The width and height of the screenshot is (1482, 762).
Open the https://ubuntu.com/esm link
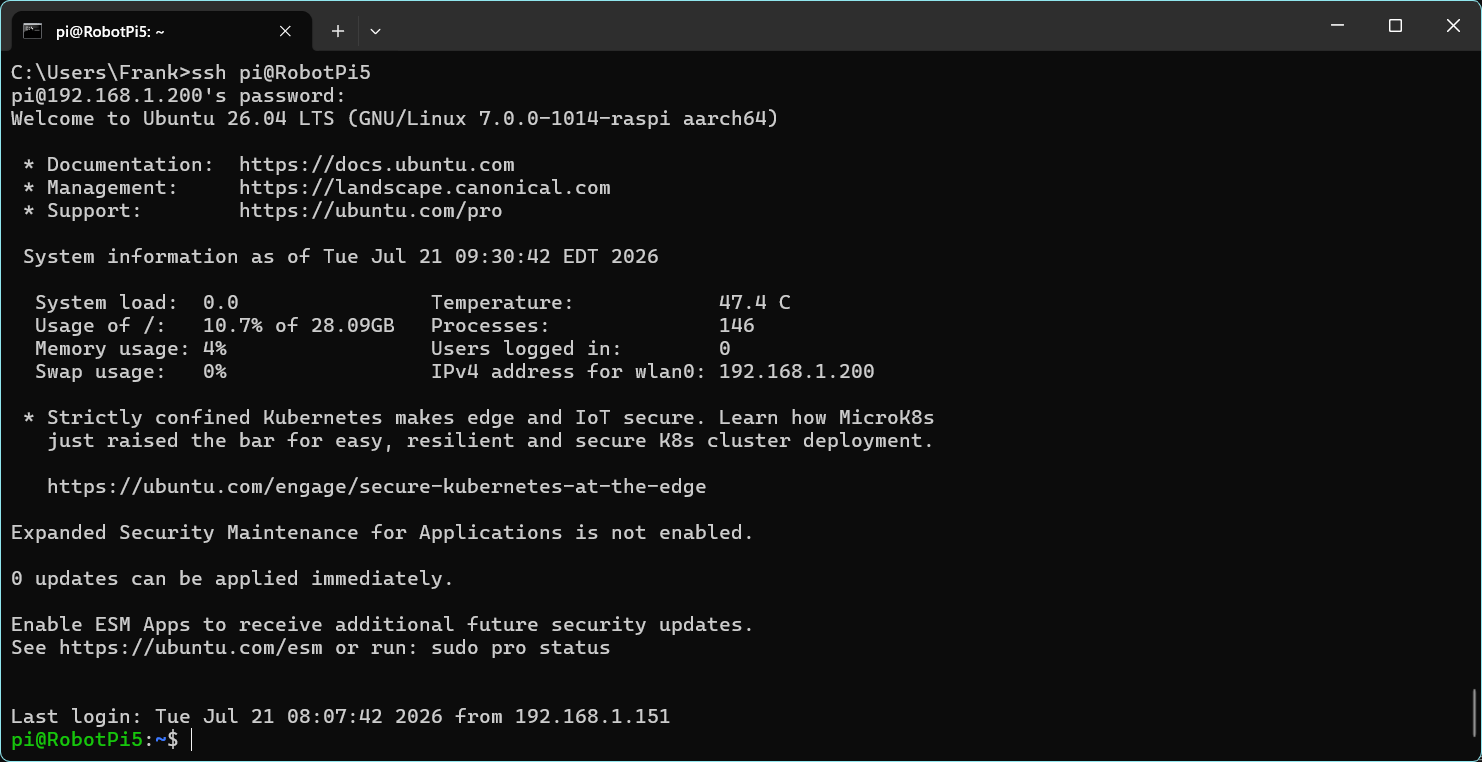191,647
